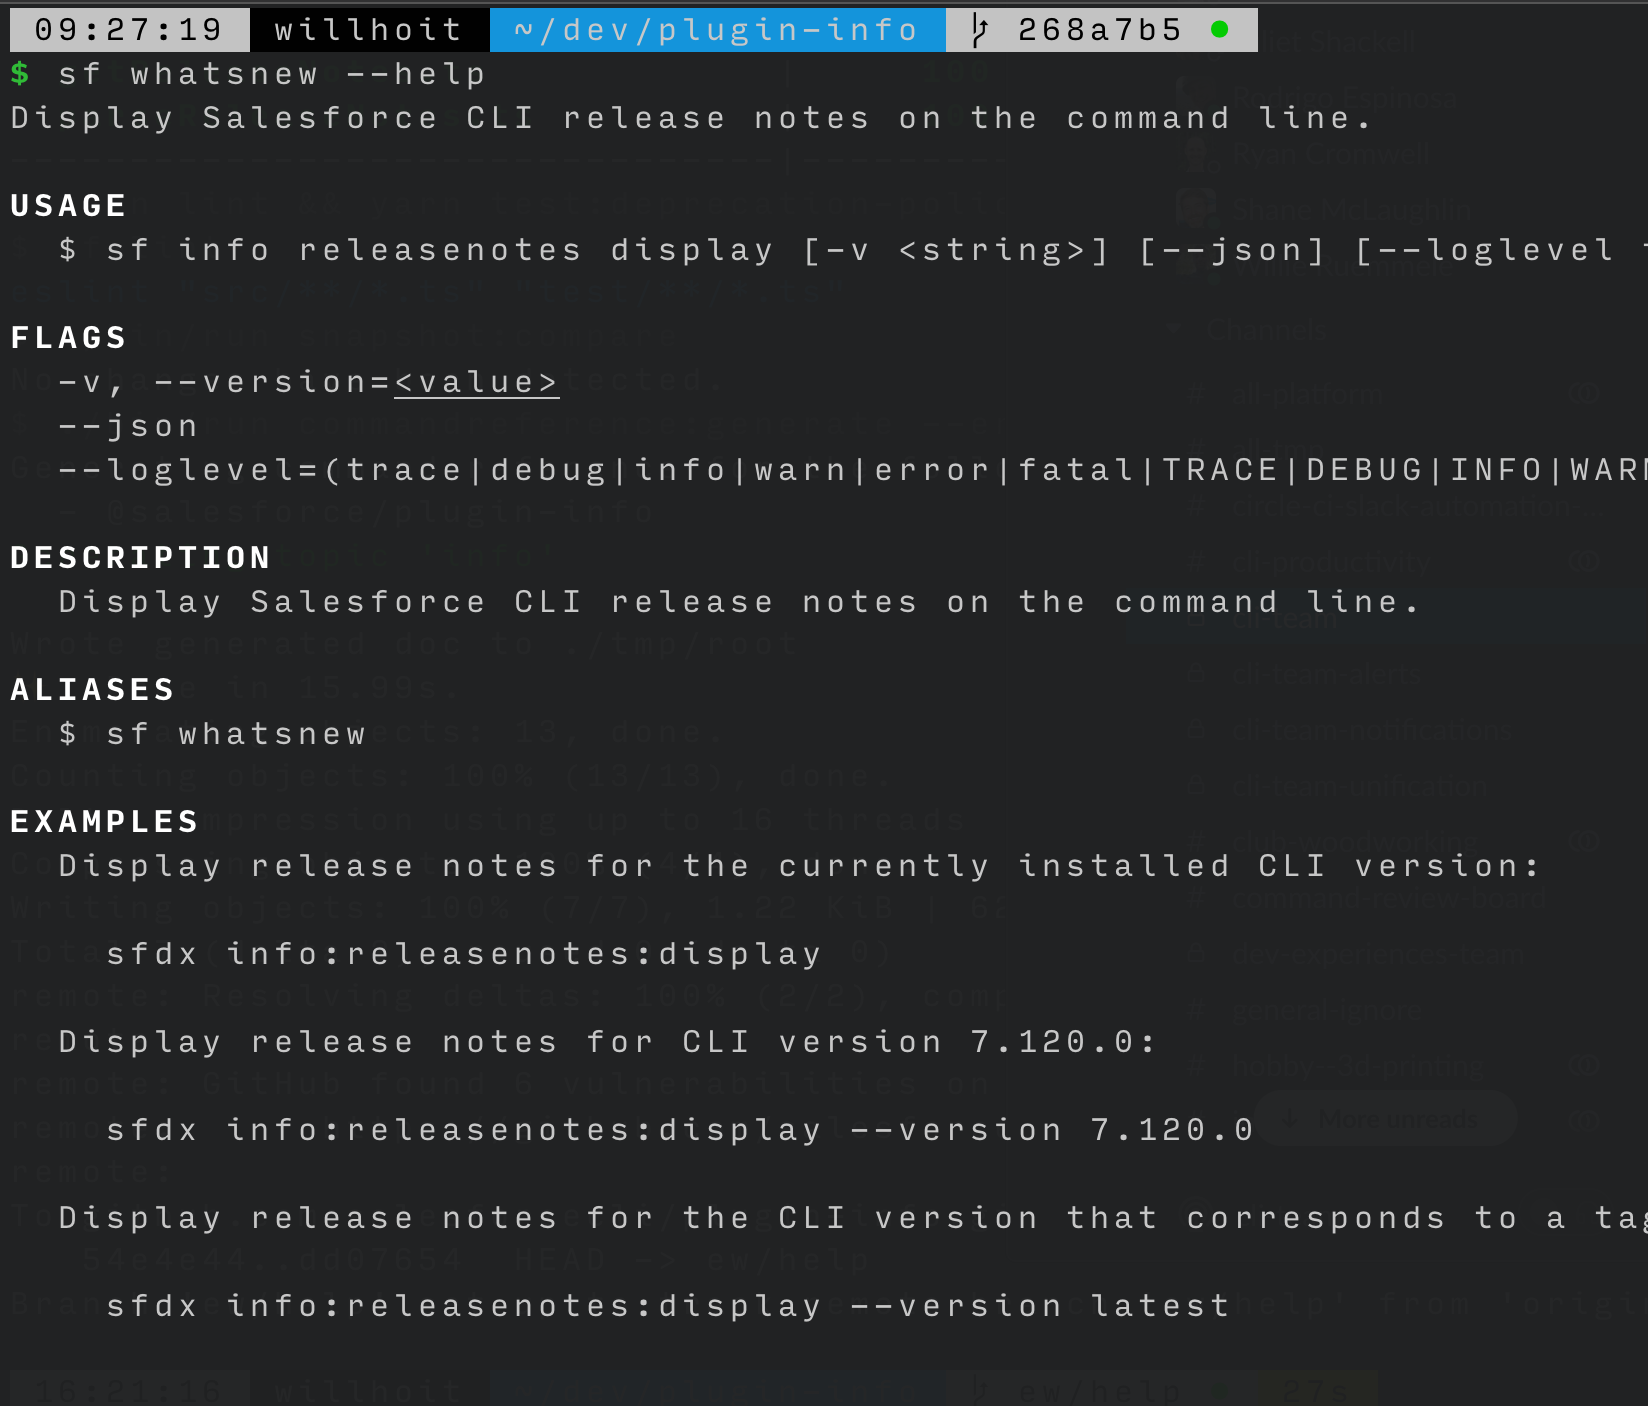Screen dimensions: 1648x1406
Task: Click the DESCRIPTION heading
Action: 141,558
